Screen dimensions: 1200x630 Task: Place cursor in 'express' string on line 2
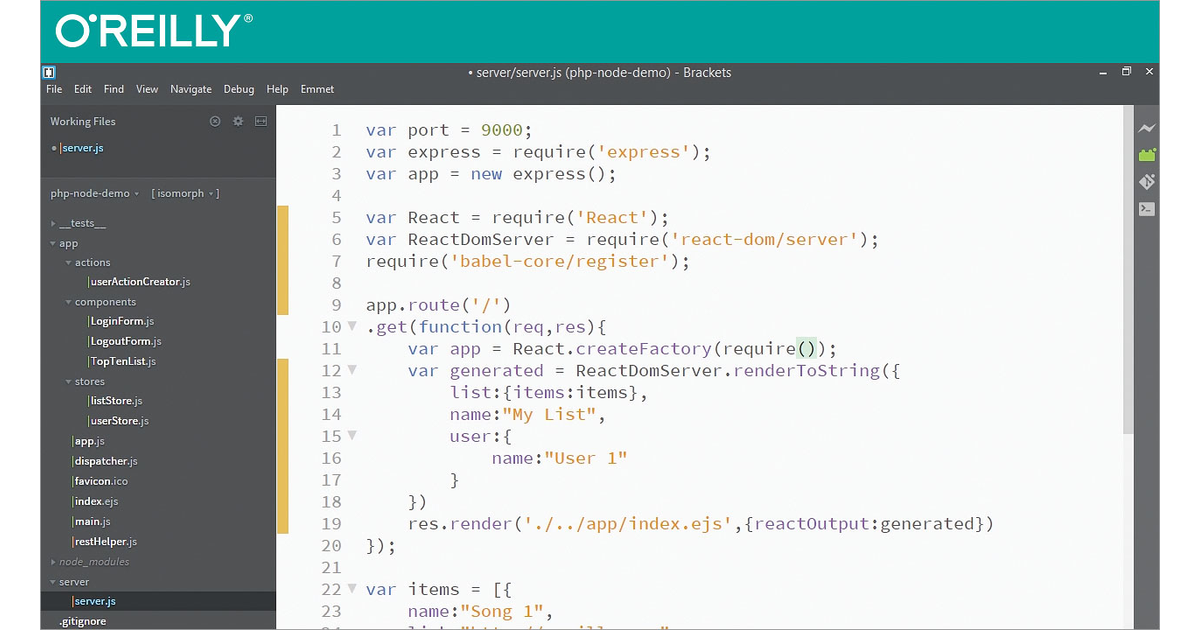tap(645, 152)
